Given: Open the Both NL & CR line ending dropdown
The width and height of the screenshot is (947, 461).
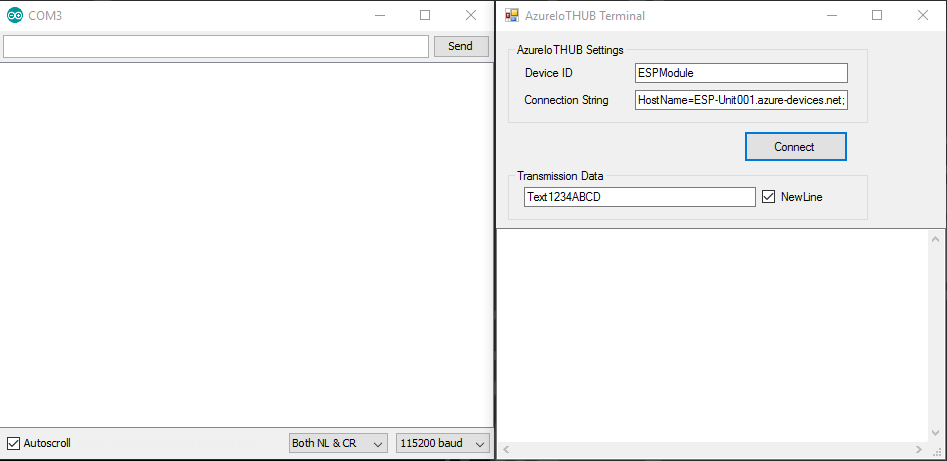Looking at the screenshot, I should 338,443.
